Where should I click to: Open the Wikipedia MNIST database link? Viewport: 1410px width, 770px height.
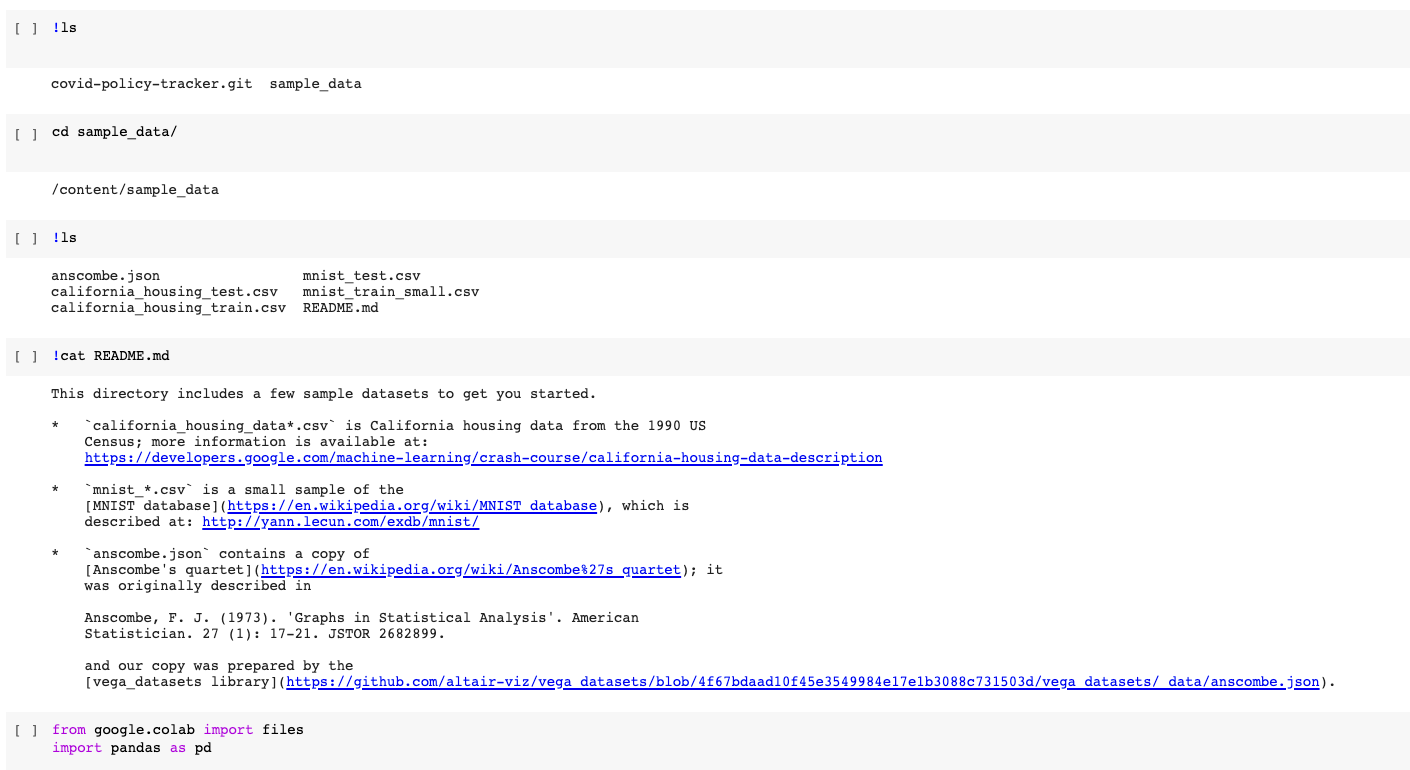click(412, 506)
